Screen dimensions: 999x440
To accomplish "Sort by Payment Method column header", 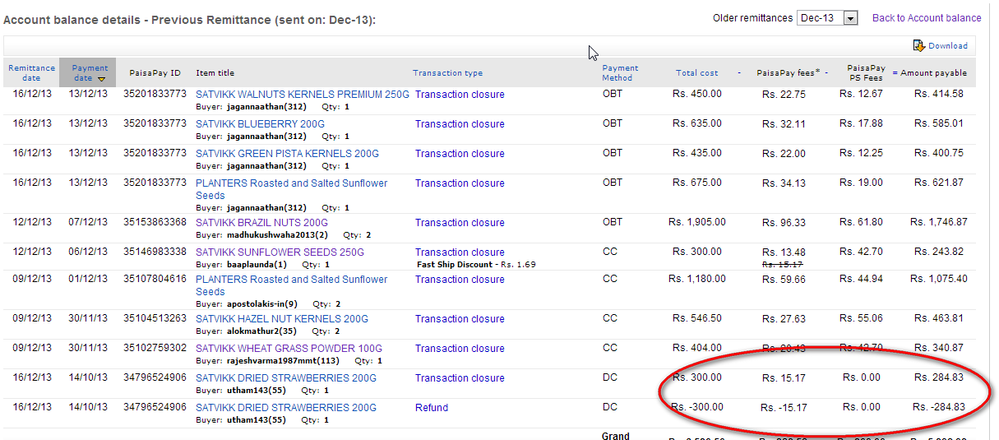I will 620,73.
